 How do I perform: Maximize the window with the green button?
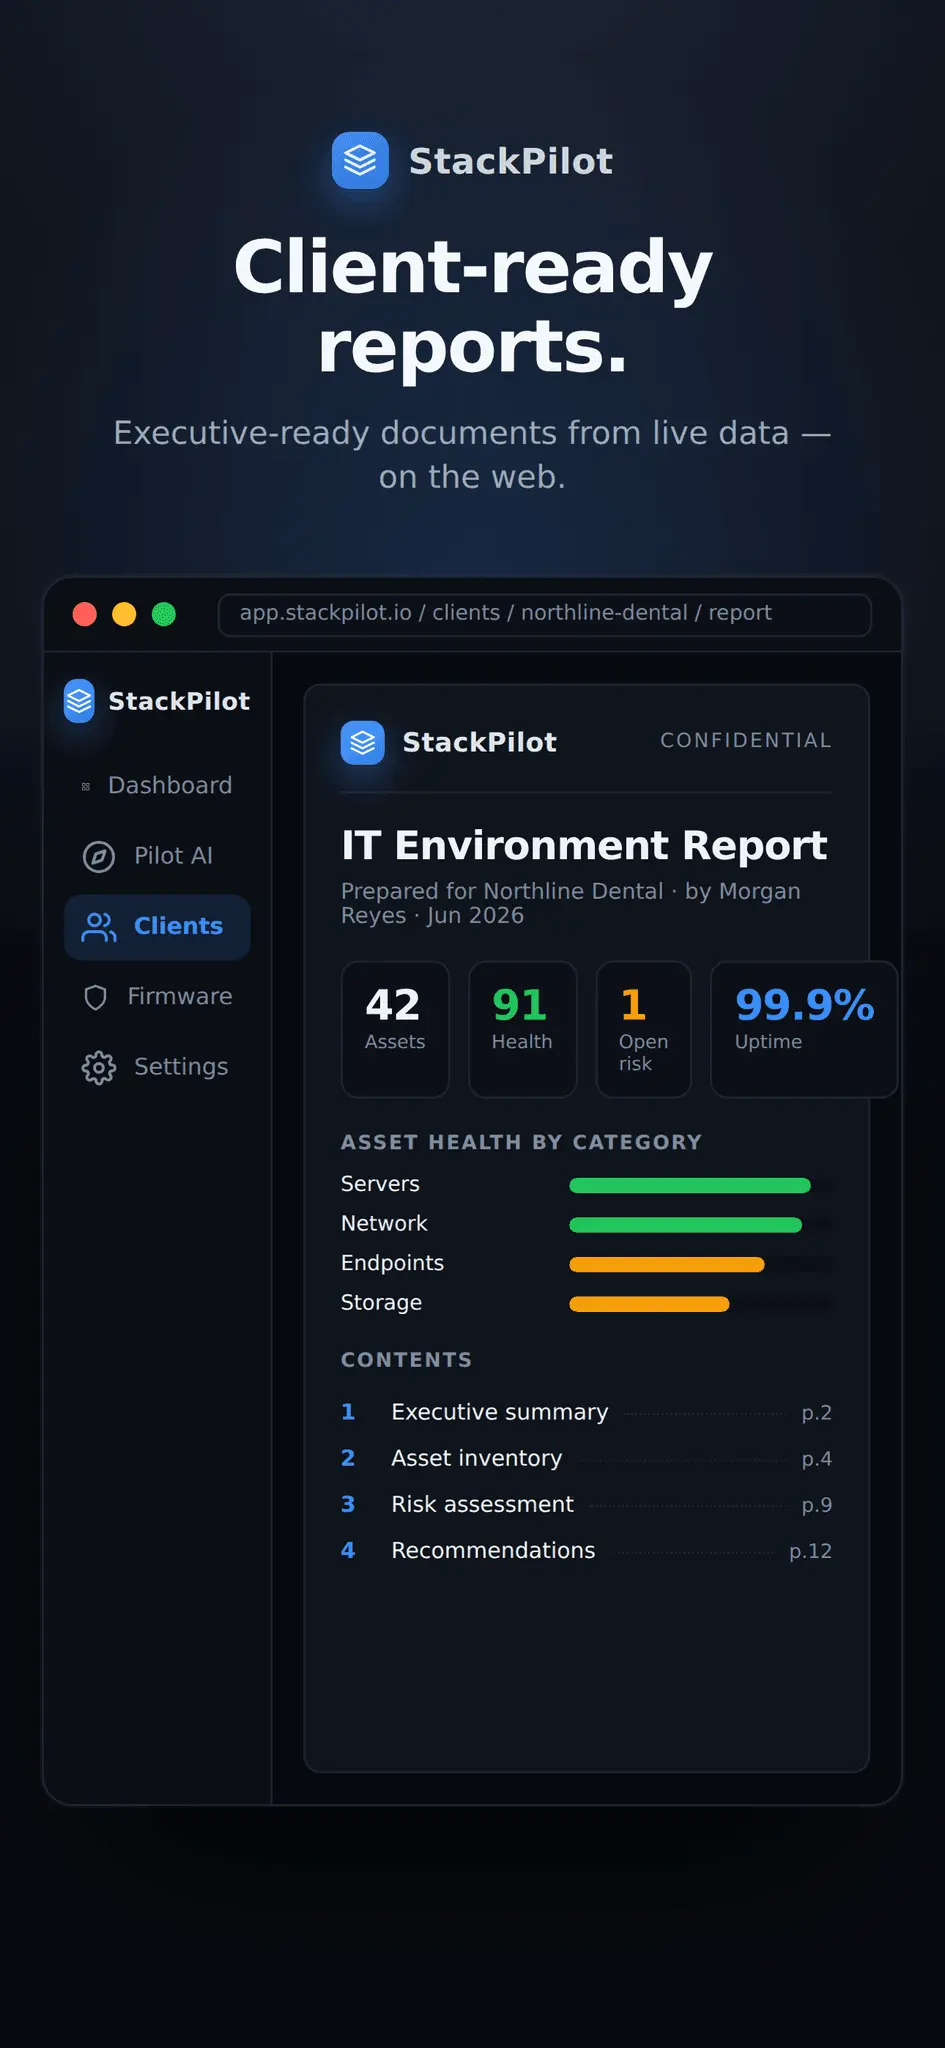164,614
